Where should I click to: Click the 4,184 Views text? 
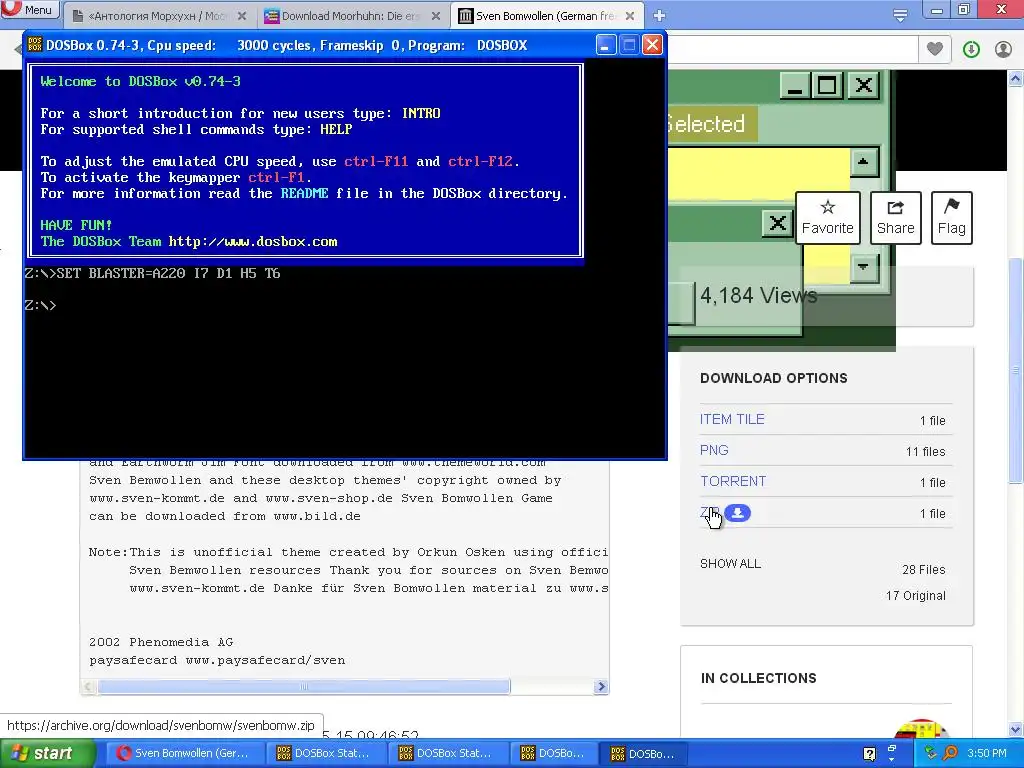[758, 295]
